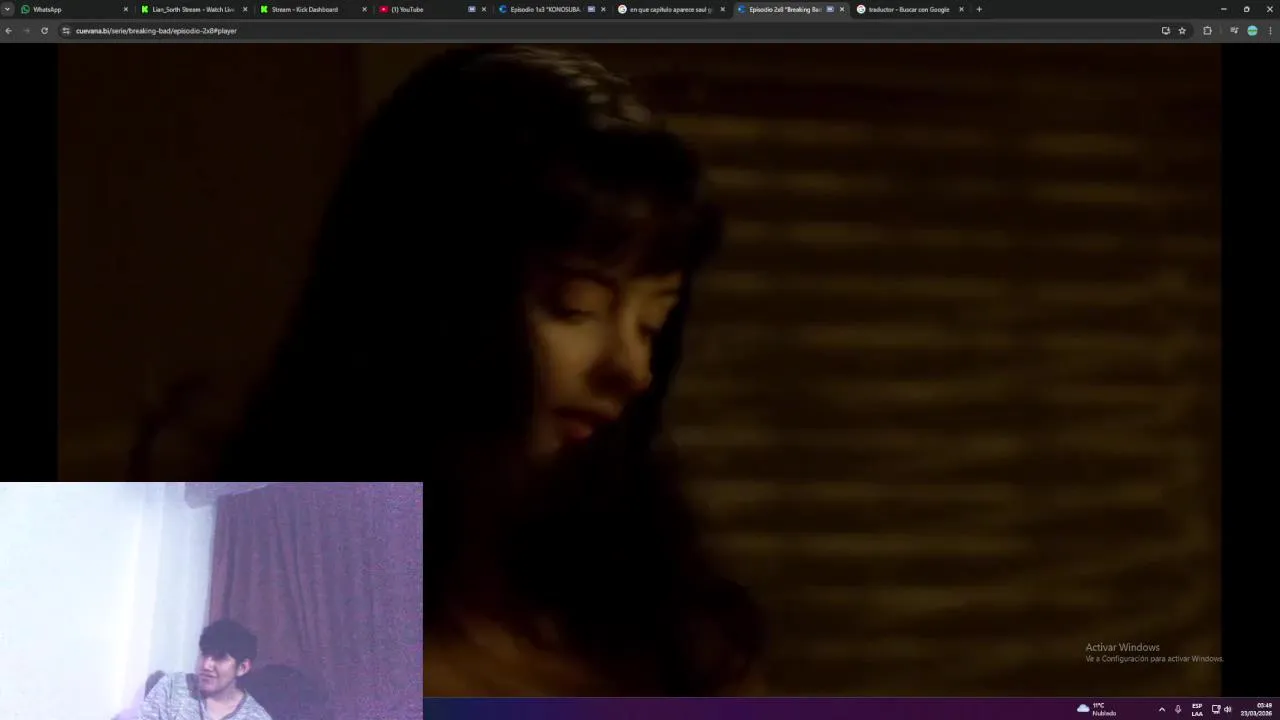Open the Chrome profile avatar
The width and height of the screenshot is (1280, 720).
pyautogui.click(x=1252, y=31)
